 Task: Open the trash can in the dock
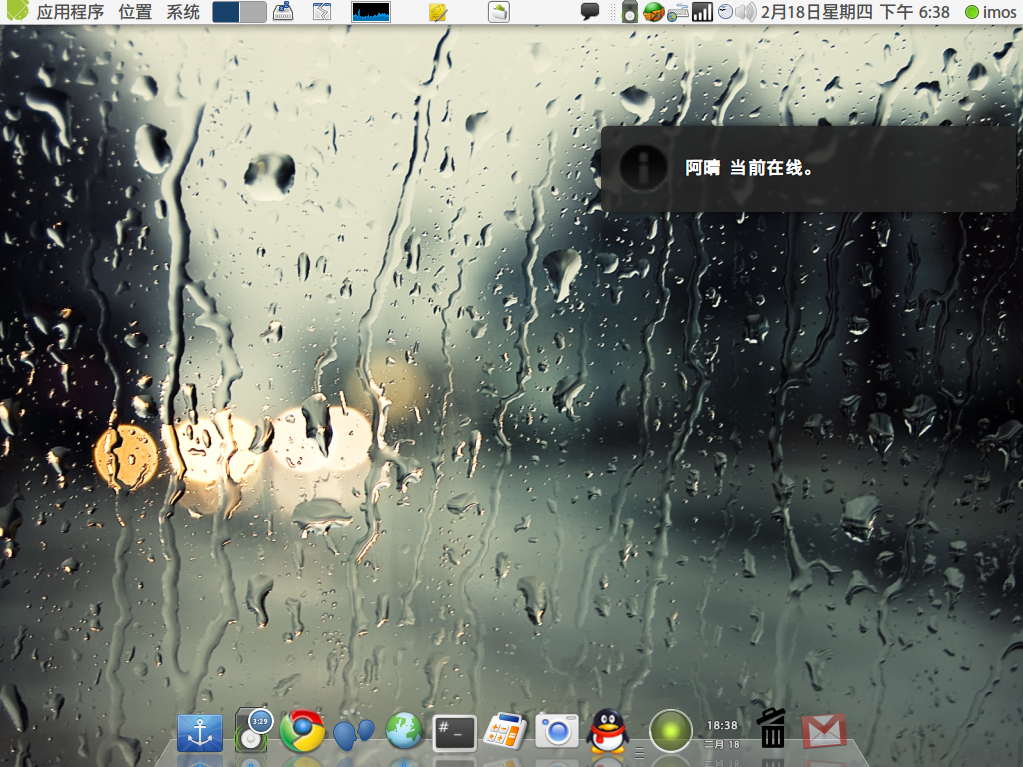(772, 728)
